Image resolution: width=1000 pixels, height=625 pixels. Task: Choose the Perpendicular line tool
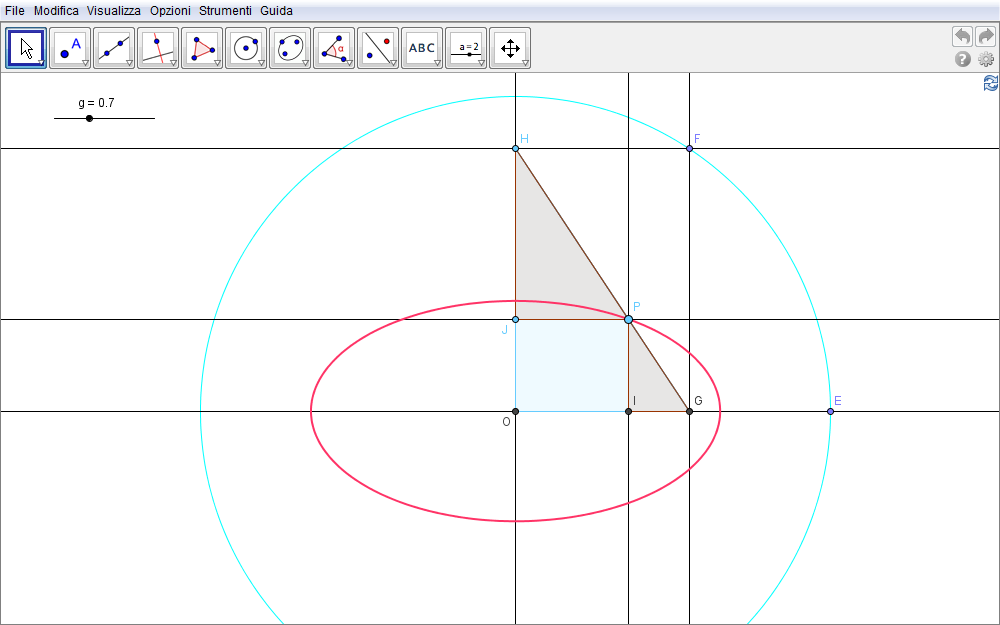157,47
